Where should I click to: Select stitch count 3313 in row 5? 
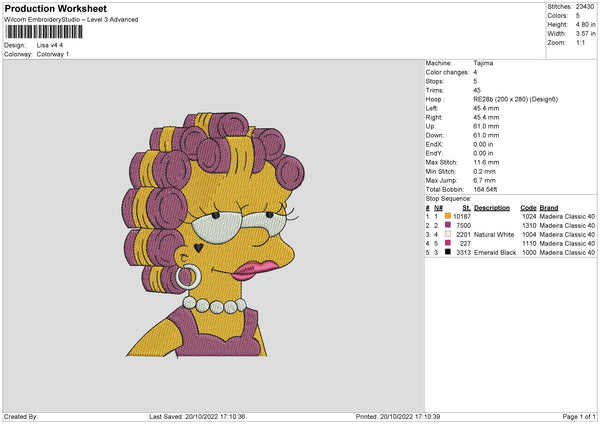point(464,253)
